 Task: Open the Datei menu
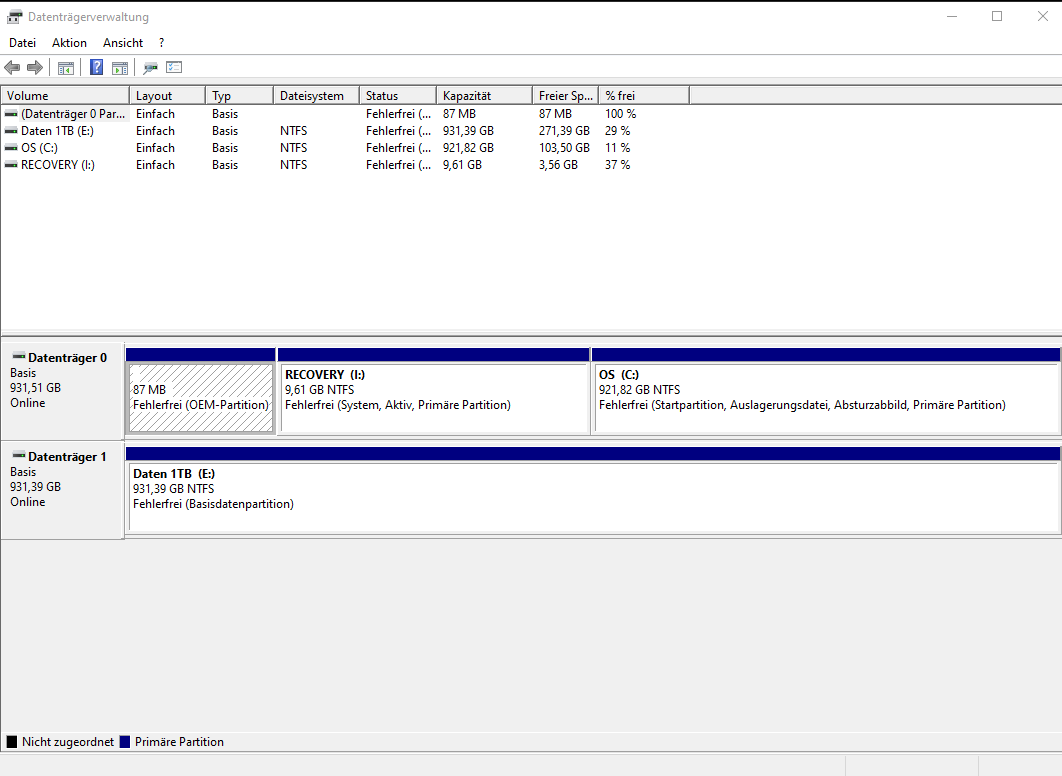click(22, 43)
